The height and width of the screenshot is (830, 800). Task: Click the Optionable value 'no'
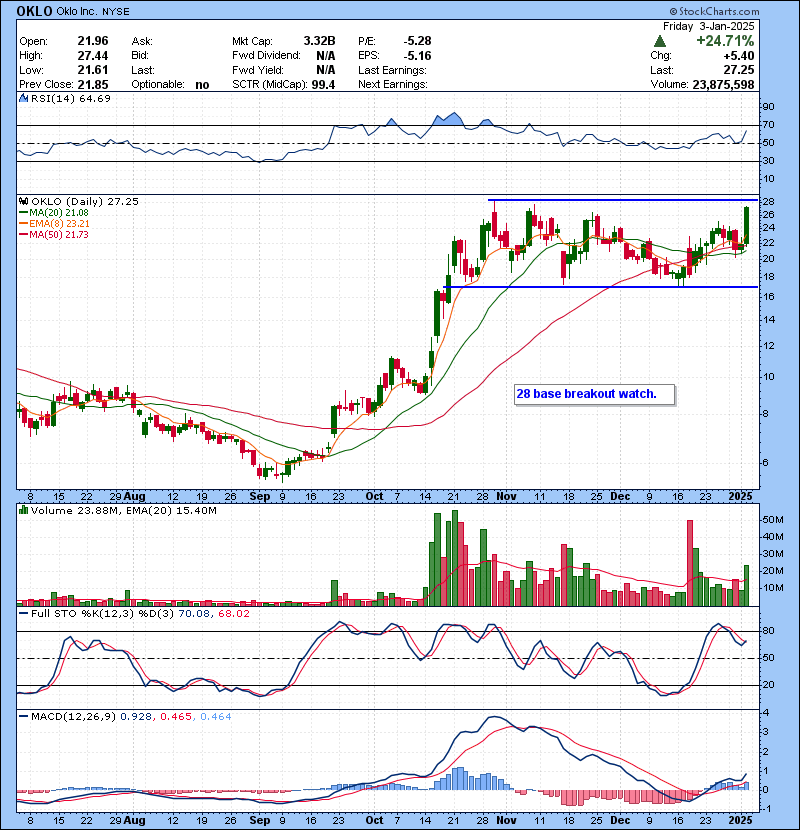click(x=202, y=85)
